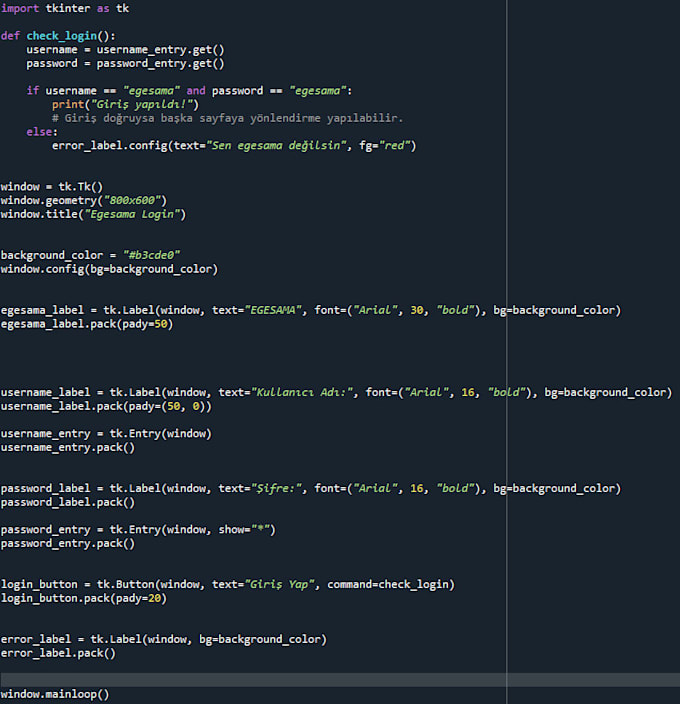Click 'username_entry = tk.Entry(window)' line
The width and height of the screenshot is (680, 704).
[x=106, y=434]
